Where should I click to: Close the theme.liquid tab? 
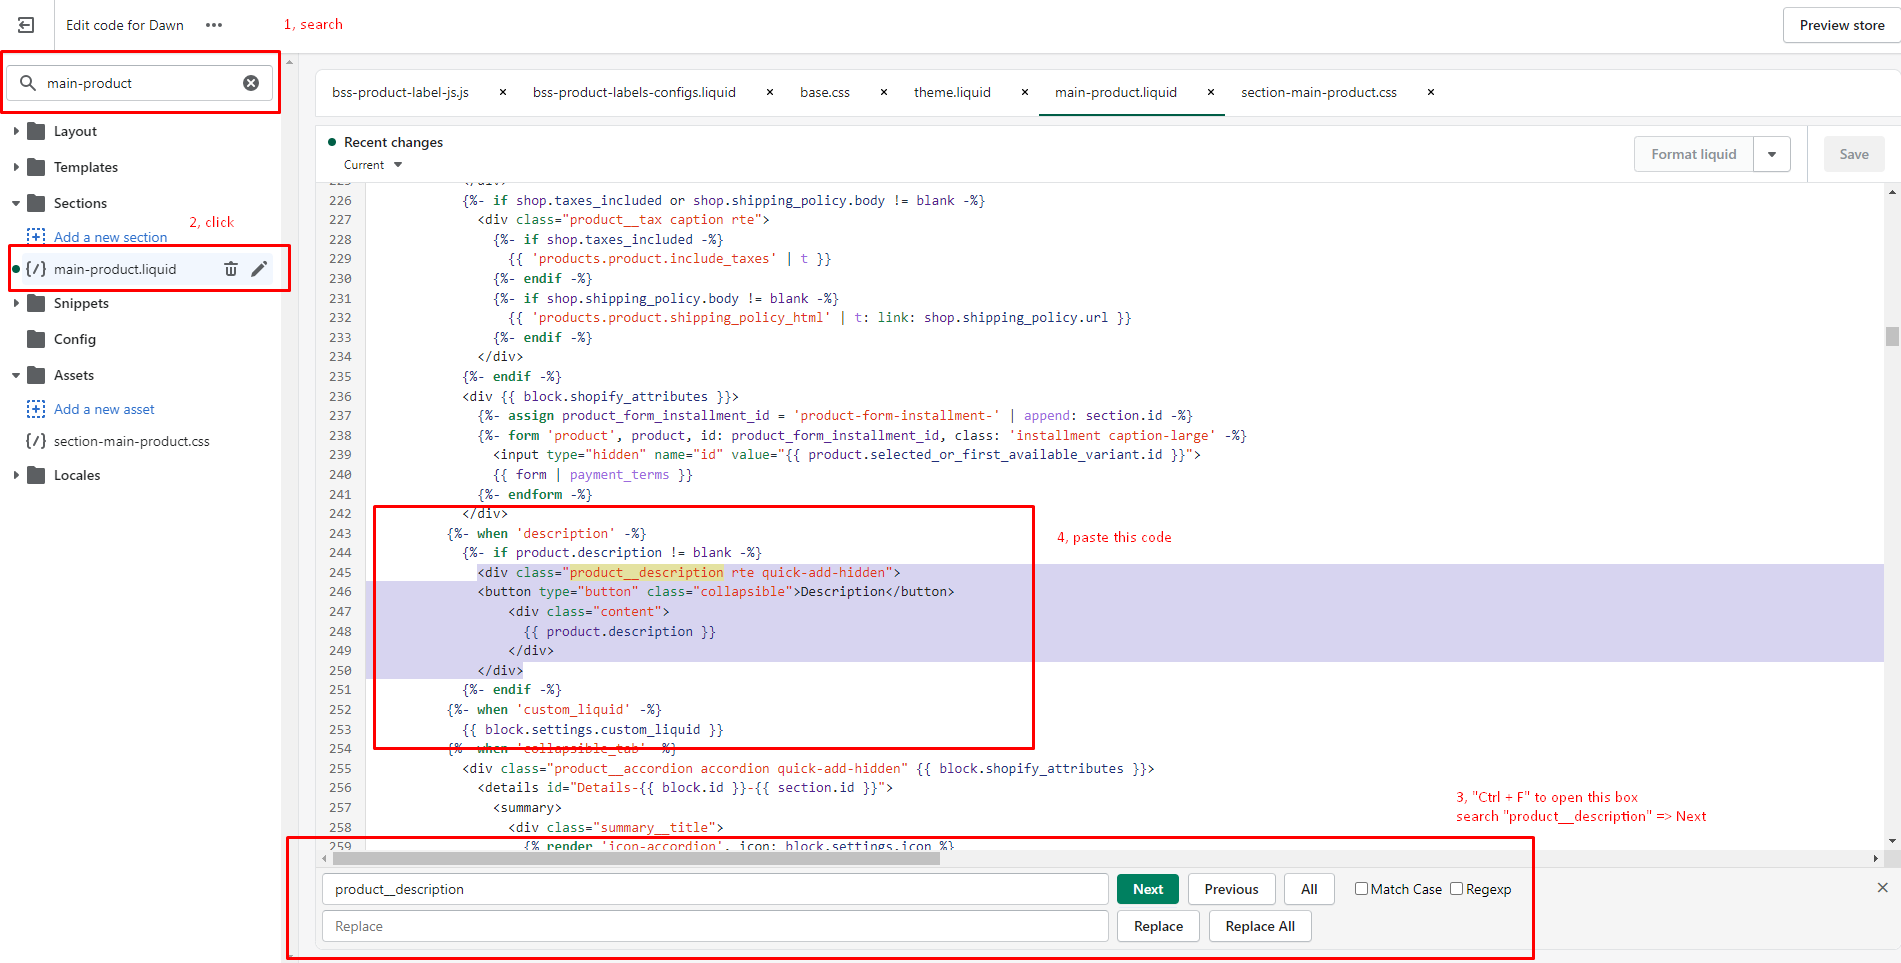tap(1025, 92)
